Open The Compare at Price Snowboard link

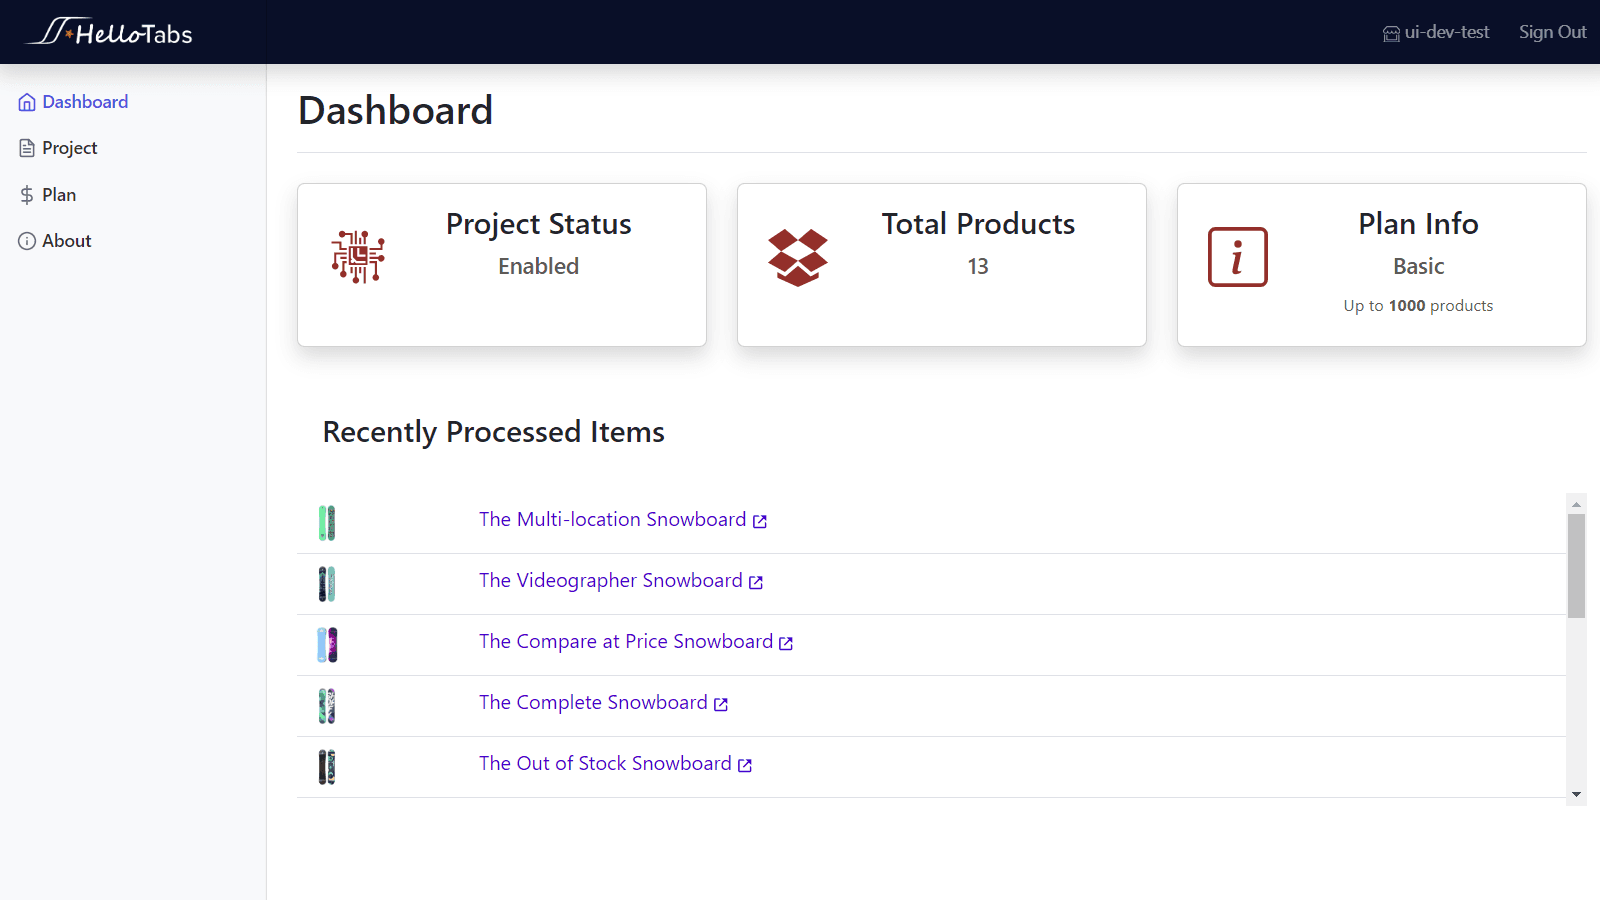[x=626, y=641]
